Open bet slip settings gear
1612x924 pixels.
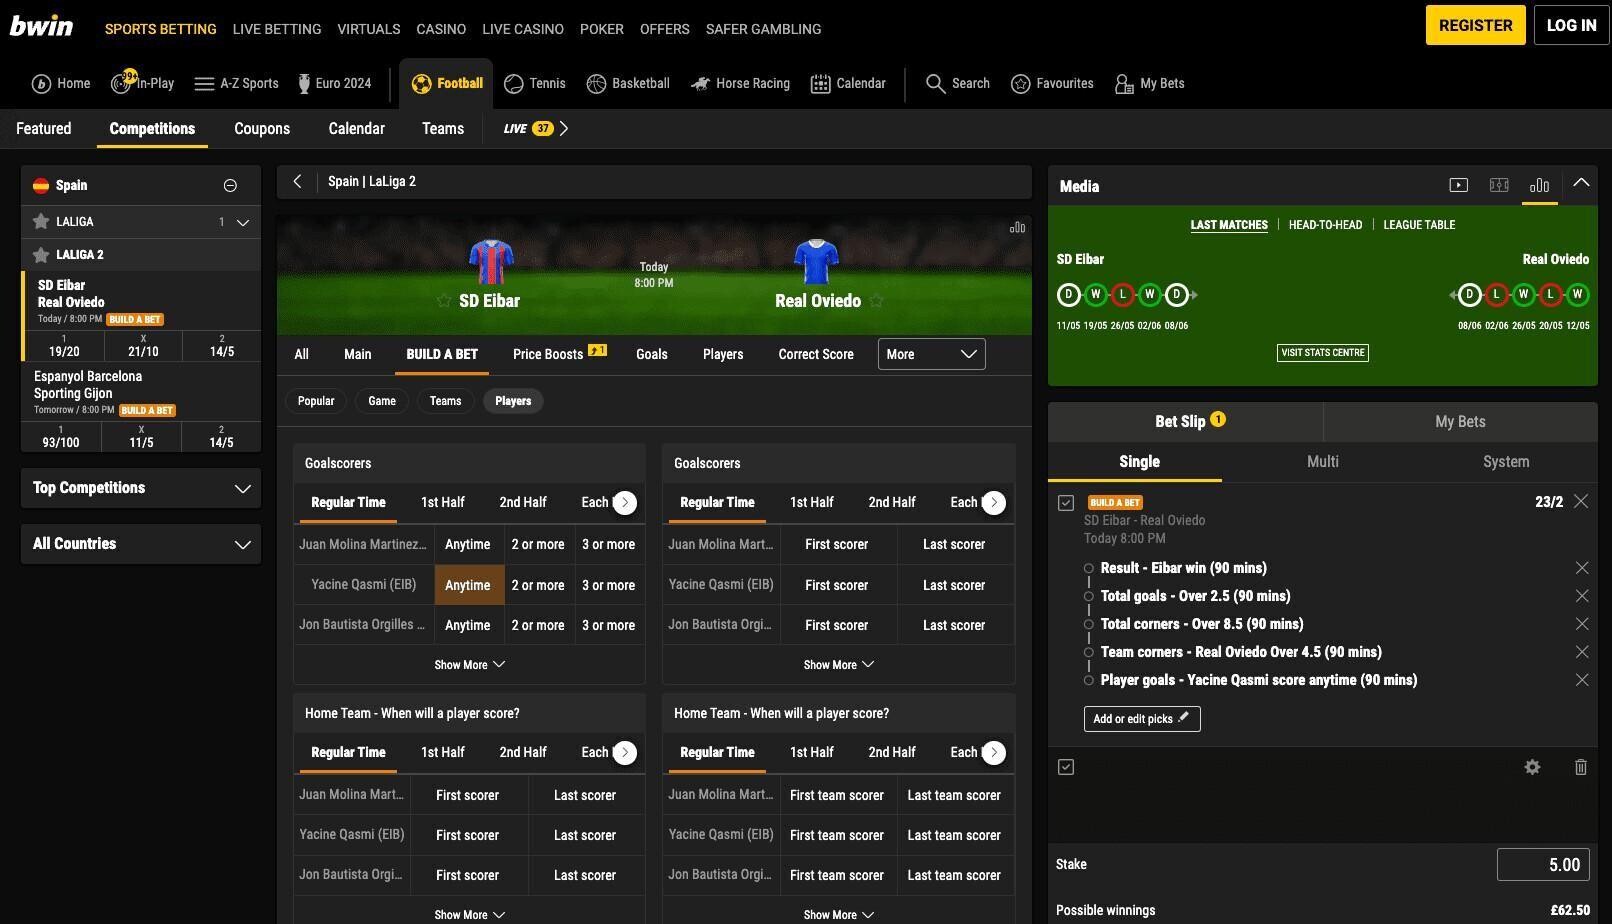[1532, 767]
